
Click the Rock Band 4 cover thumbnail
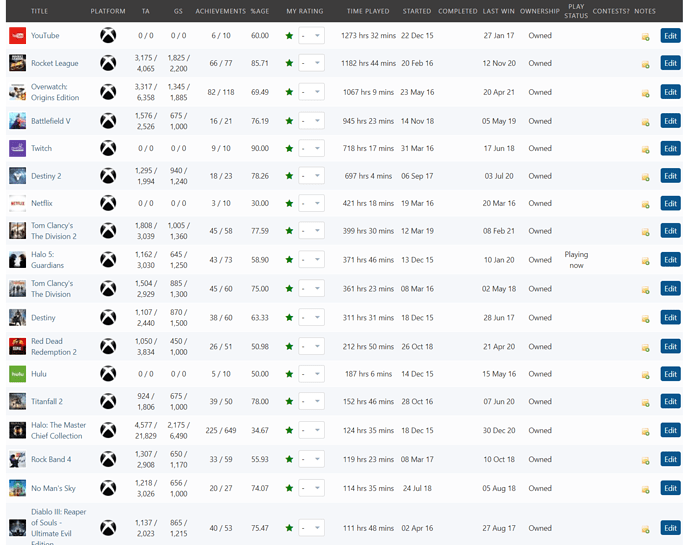coord(18,459)
